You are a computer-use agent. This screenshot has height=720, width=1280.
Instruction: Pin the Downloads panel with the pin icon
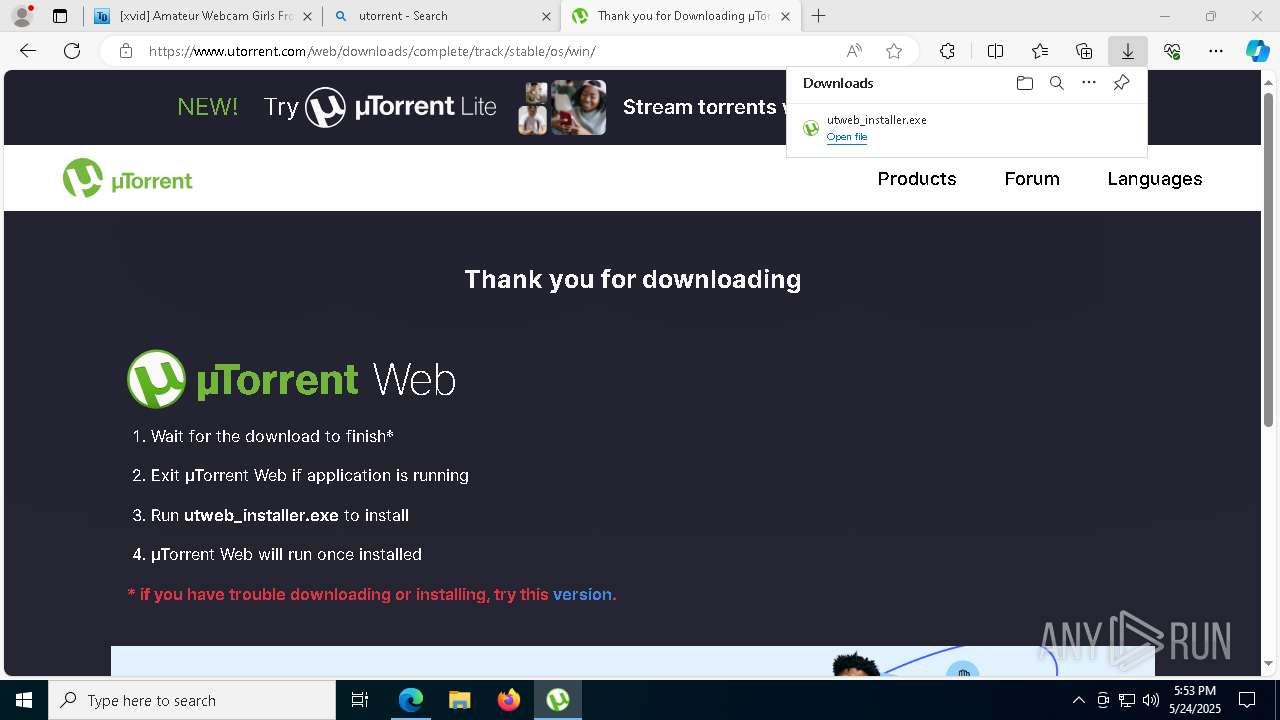1121,83
